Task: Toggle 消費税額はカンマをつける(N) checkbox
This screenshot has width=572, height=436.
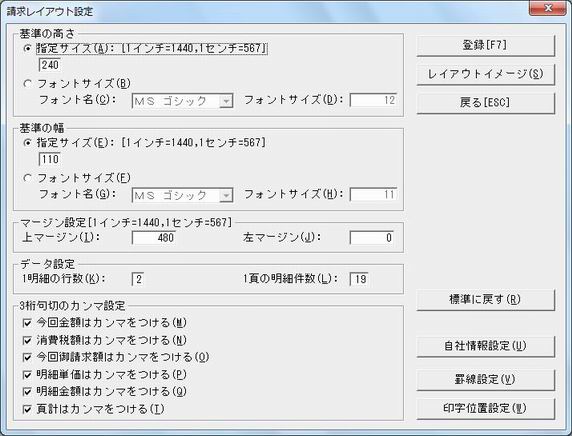Action: click(27, 340)
